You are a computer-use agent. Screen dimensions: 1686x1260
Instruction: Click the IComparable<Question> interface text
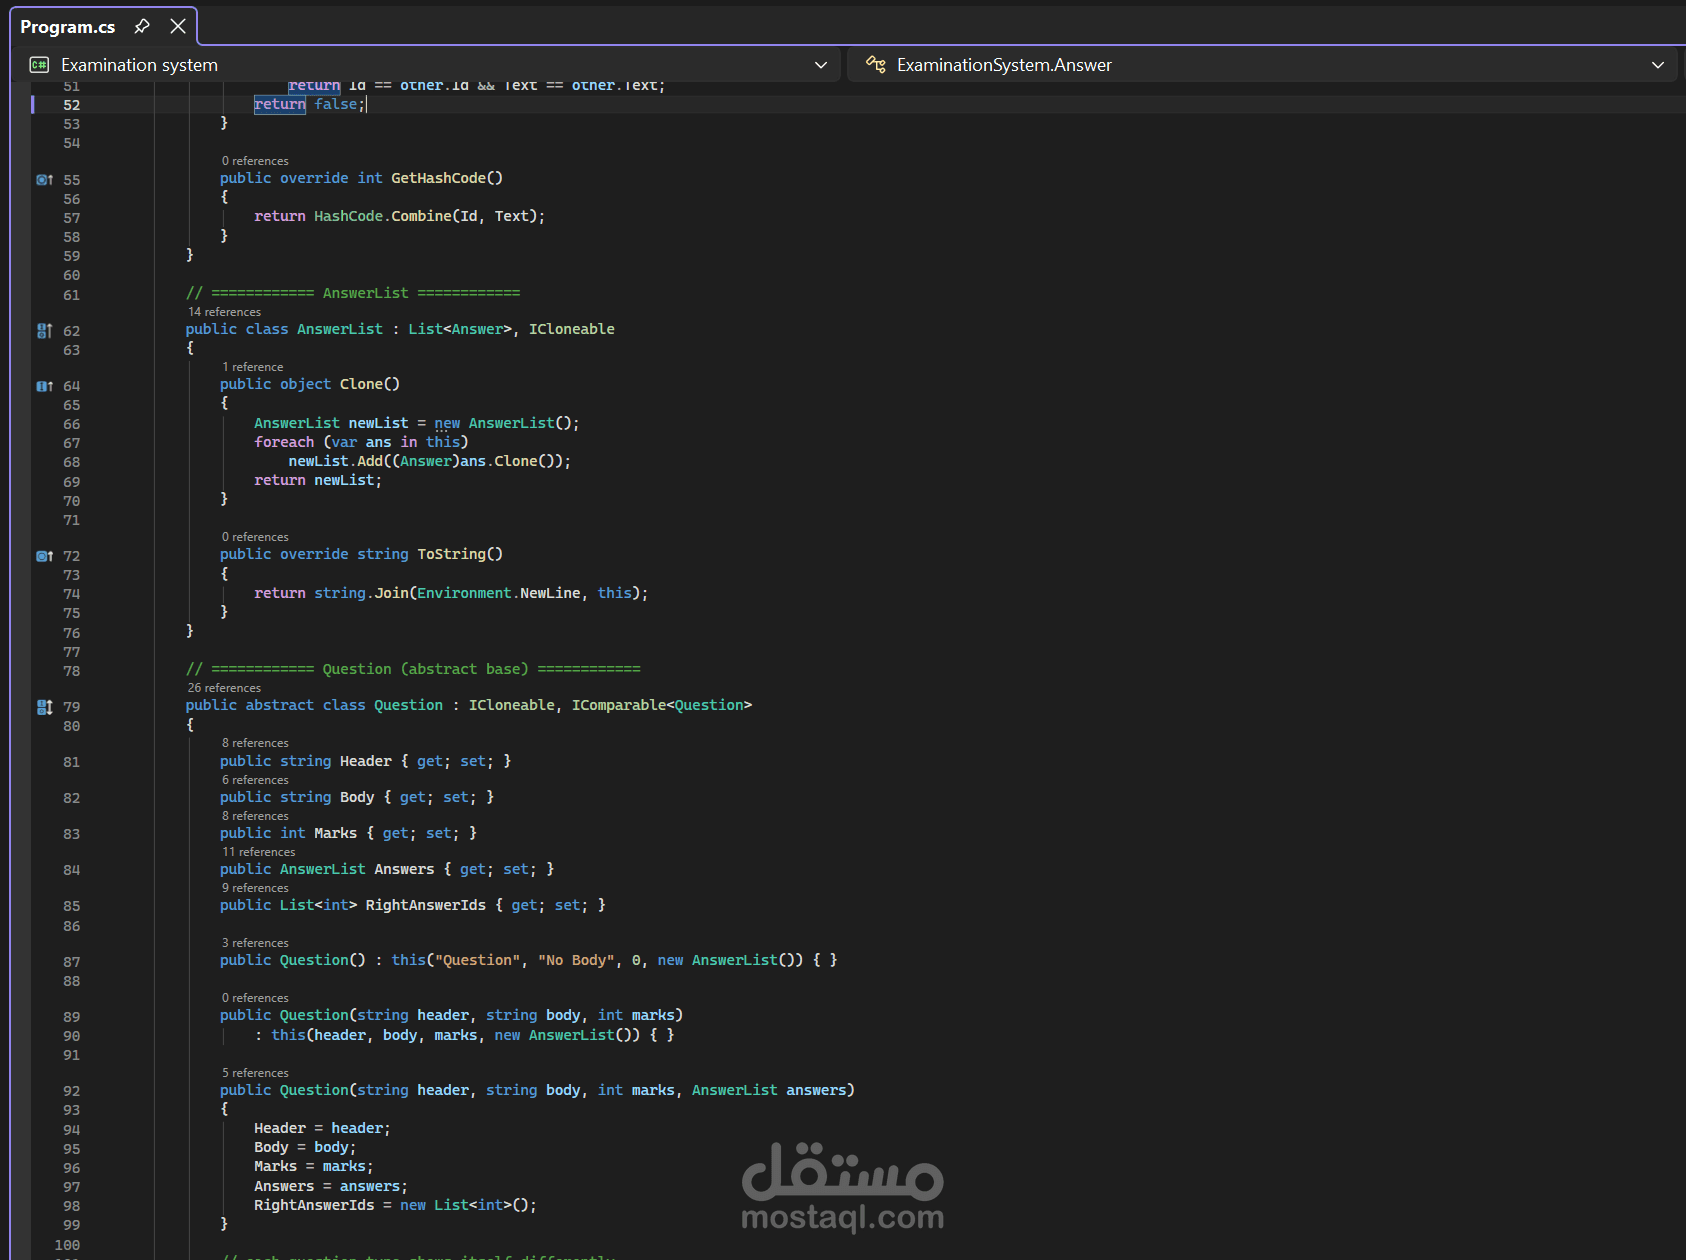[x=662, y=705]
